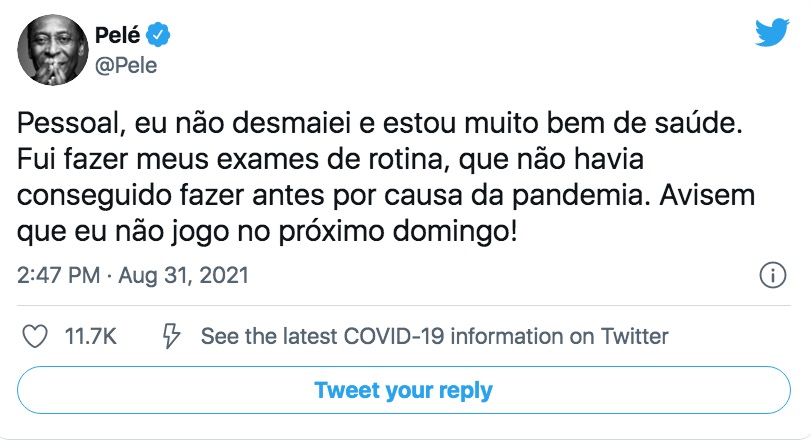The image size is (811, 443).
Task: Like the tweet with the heart icon
Action: pos(36,336)
